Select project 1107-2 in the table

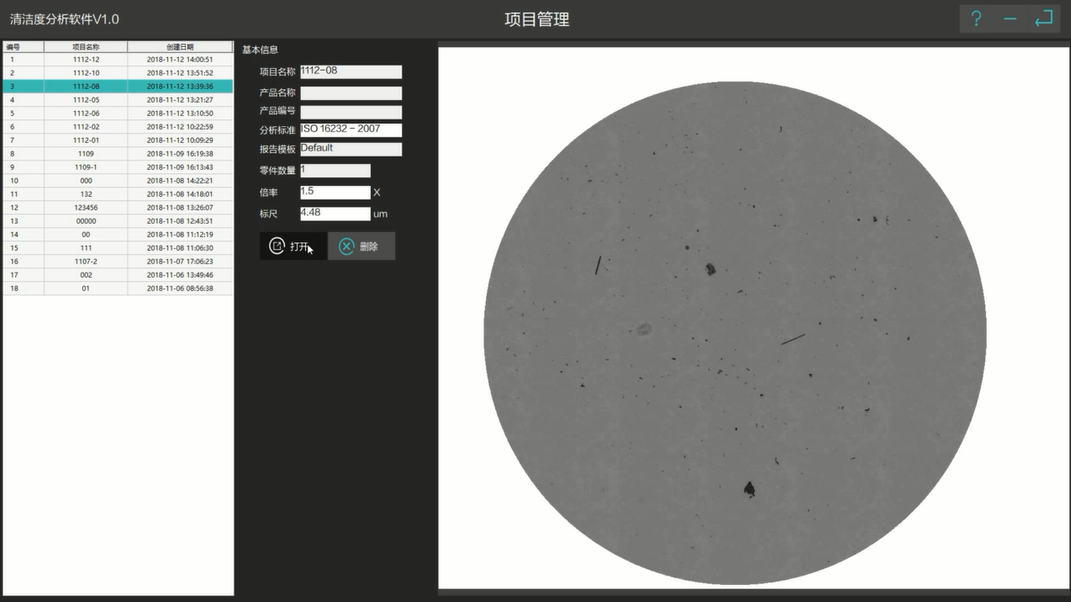(x=86, y=261)
